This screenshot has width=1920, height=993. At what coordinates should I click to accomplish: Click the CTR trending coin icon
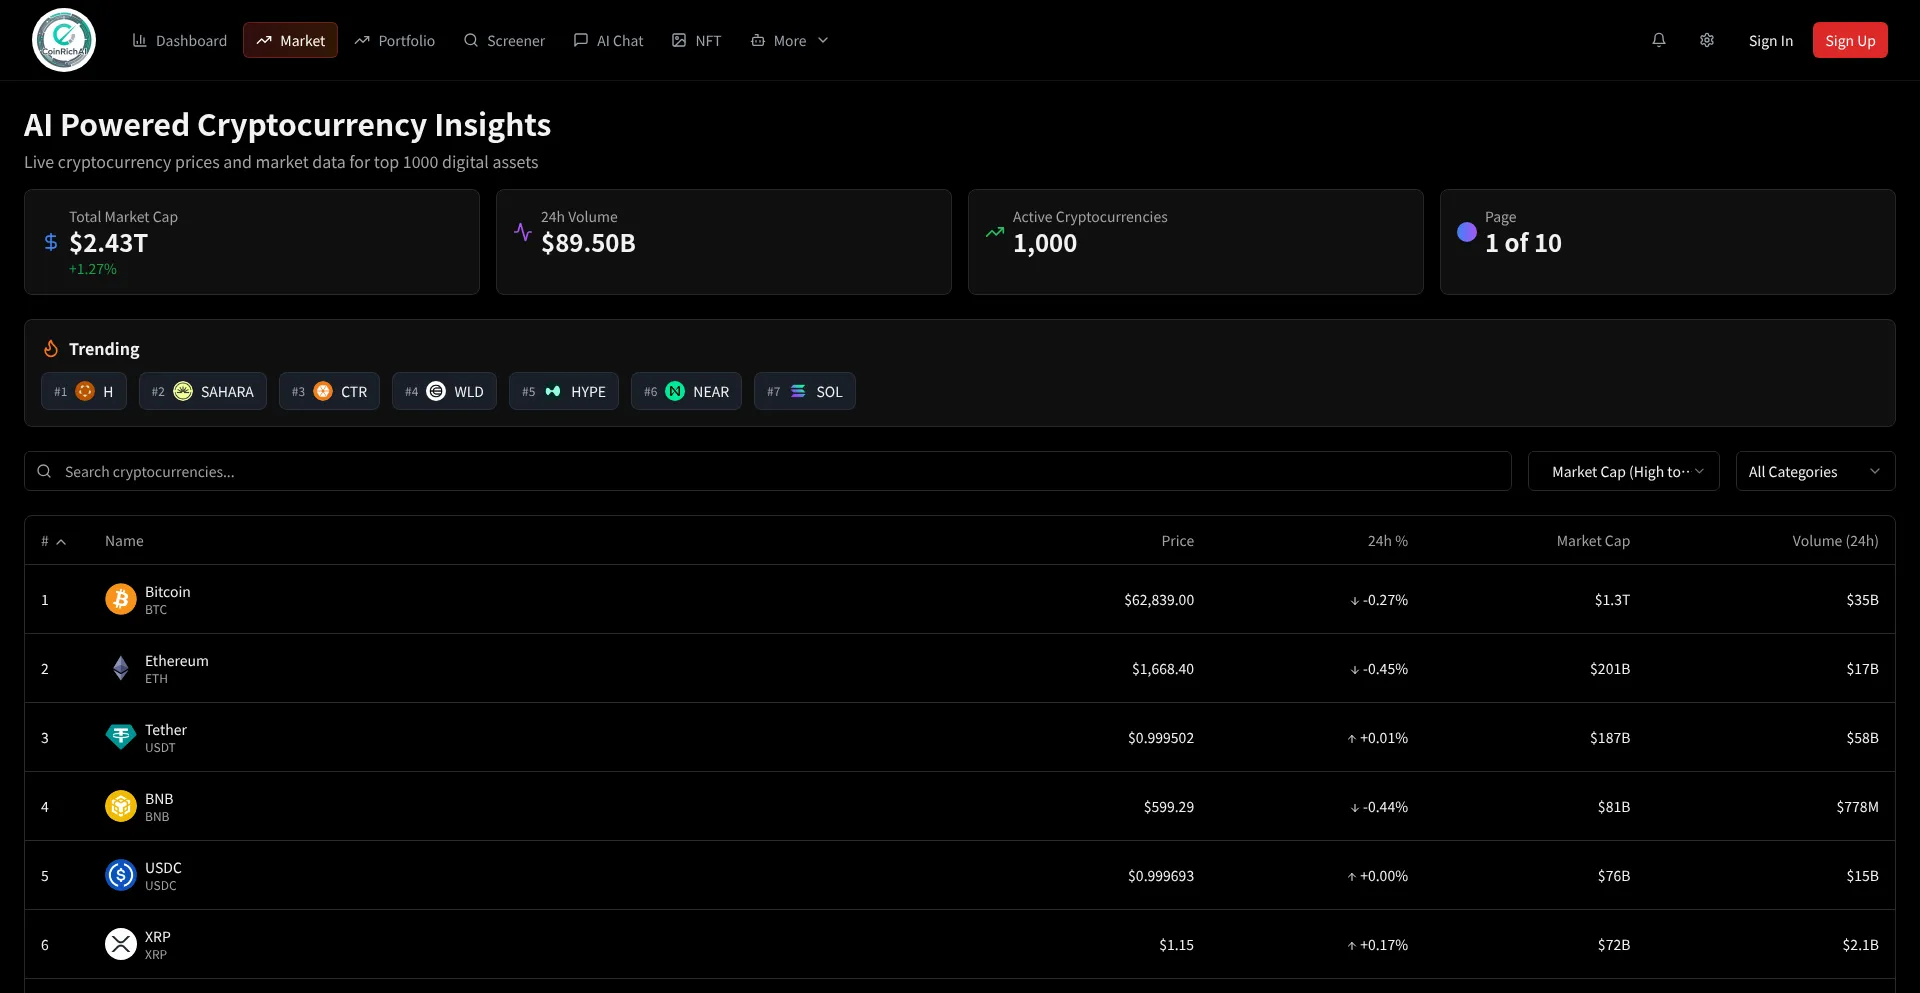click(x=323, y=391)
